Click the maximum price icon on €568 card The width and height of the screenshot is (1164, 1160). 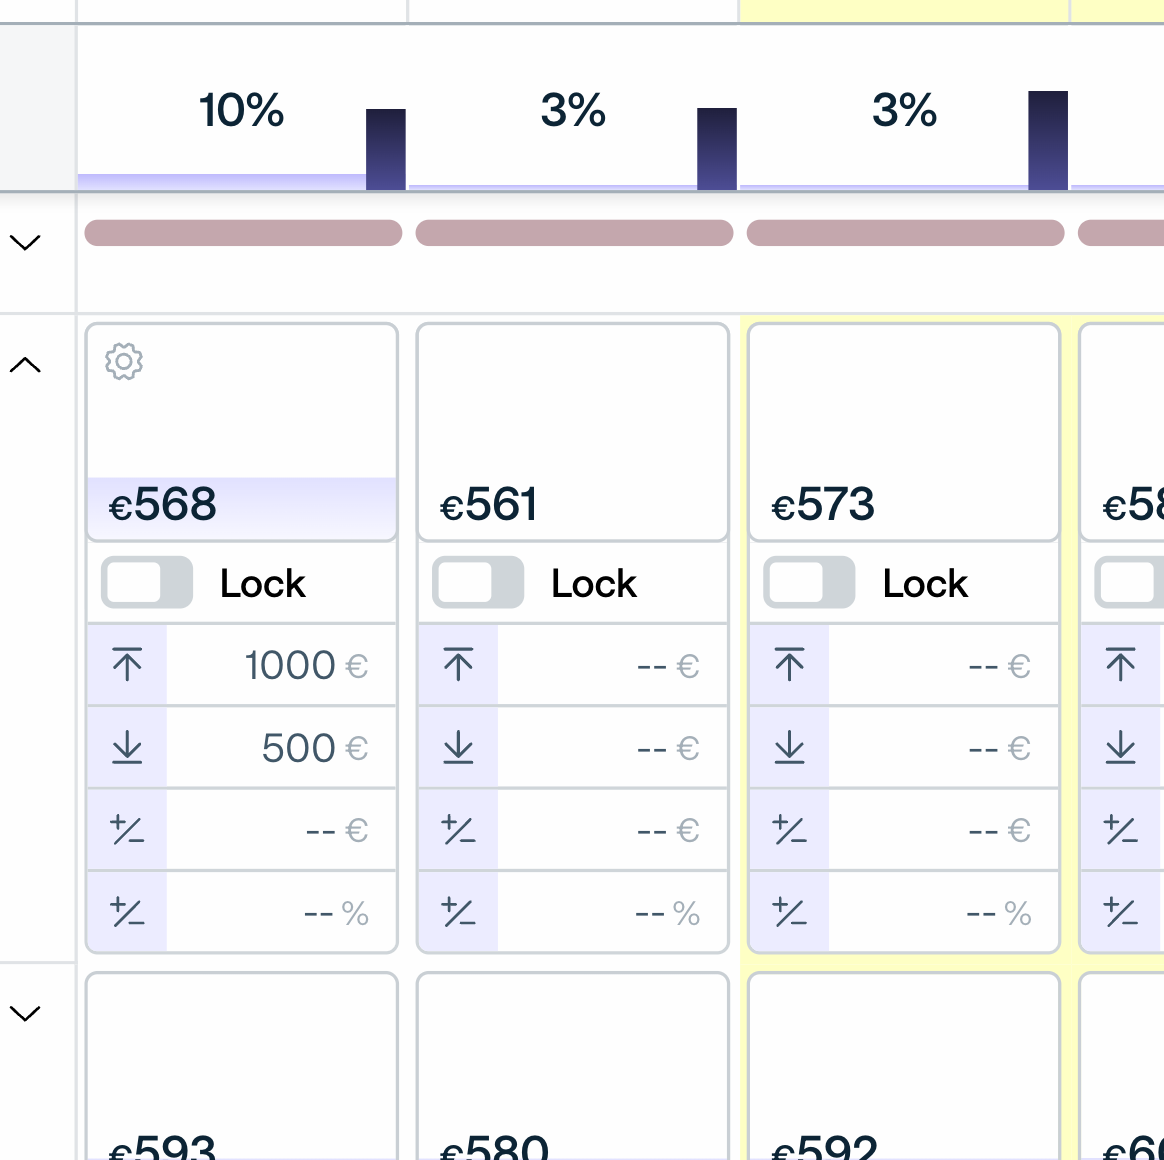coord(126,664)
